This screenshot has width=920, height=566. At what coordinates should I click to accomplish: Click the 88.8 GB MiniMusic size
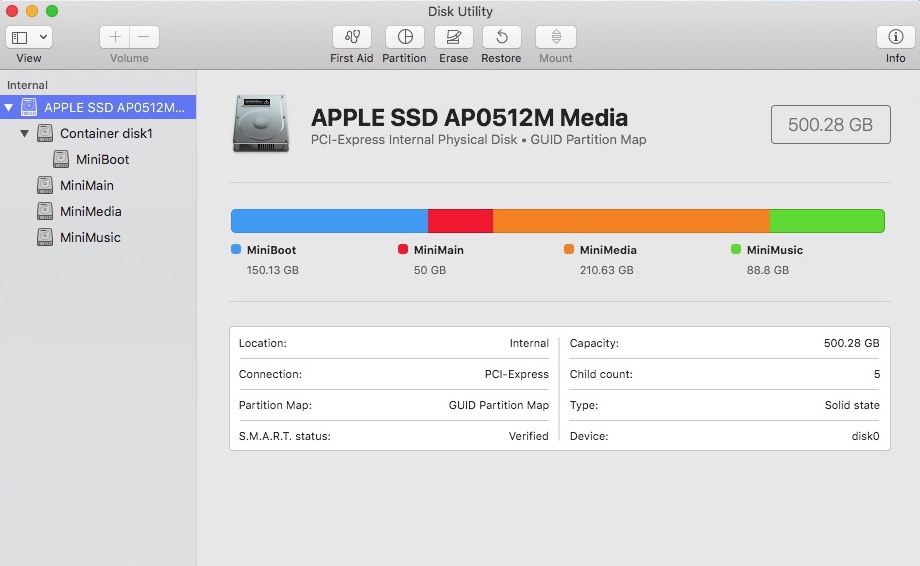[768, 270]
